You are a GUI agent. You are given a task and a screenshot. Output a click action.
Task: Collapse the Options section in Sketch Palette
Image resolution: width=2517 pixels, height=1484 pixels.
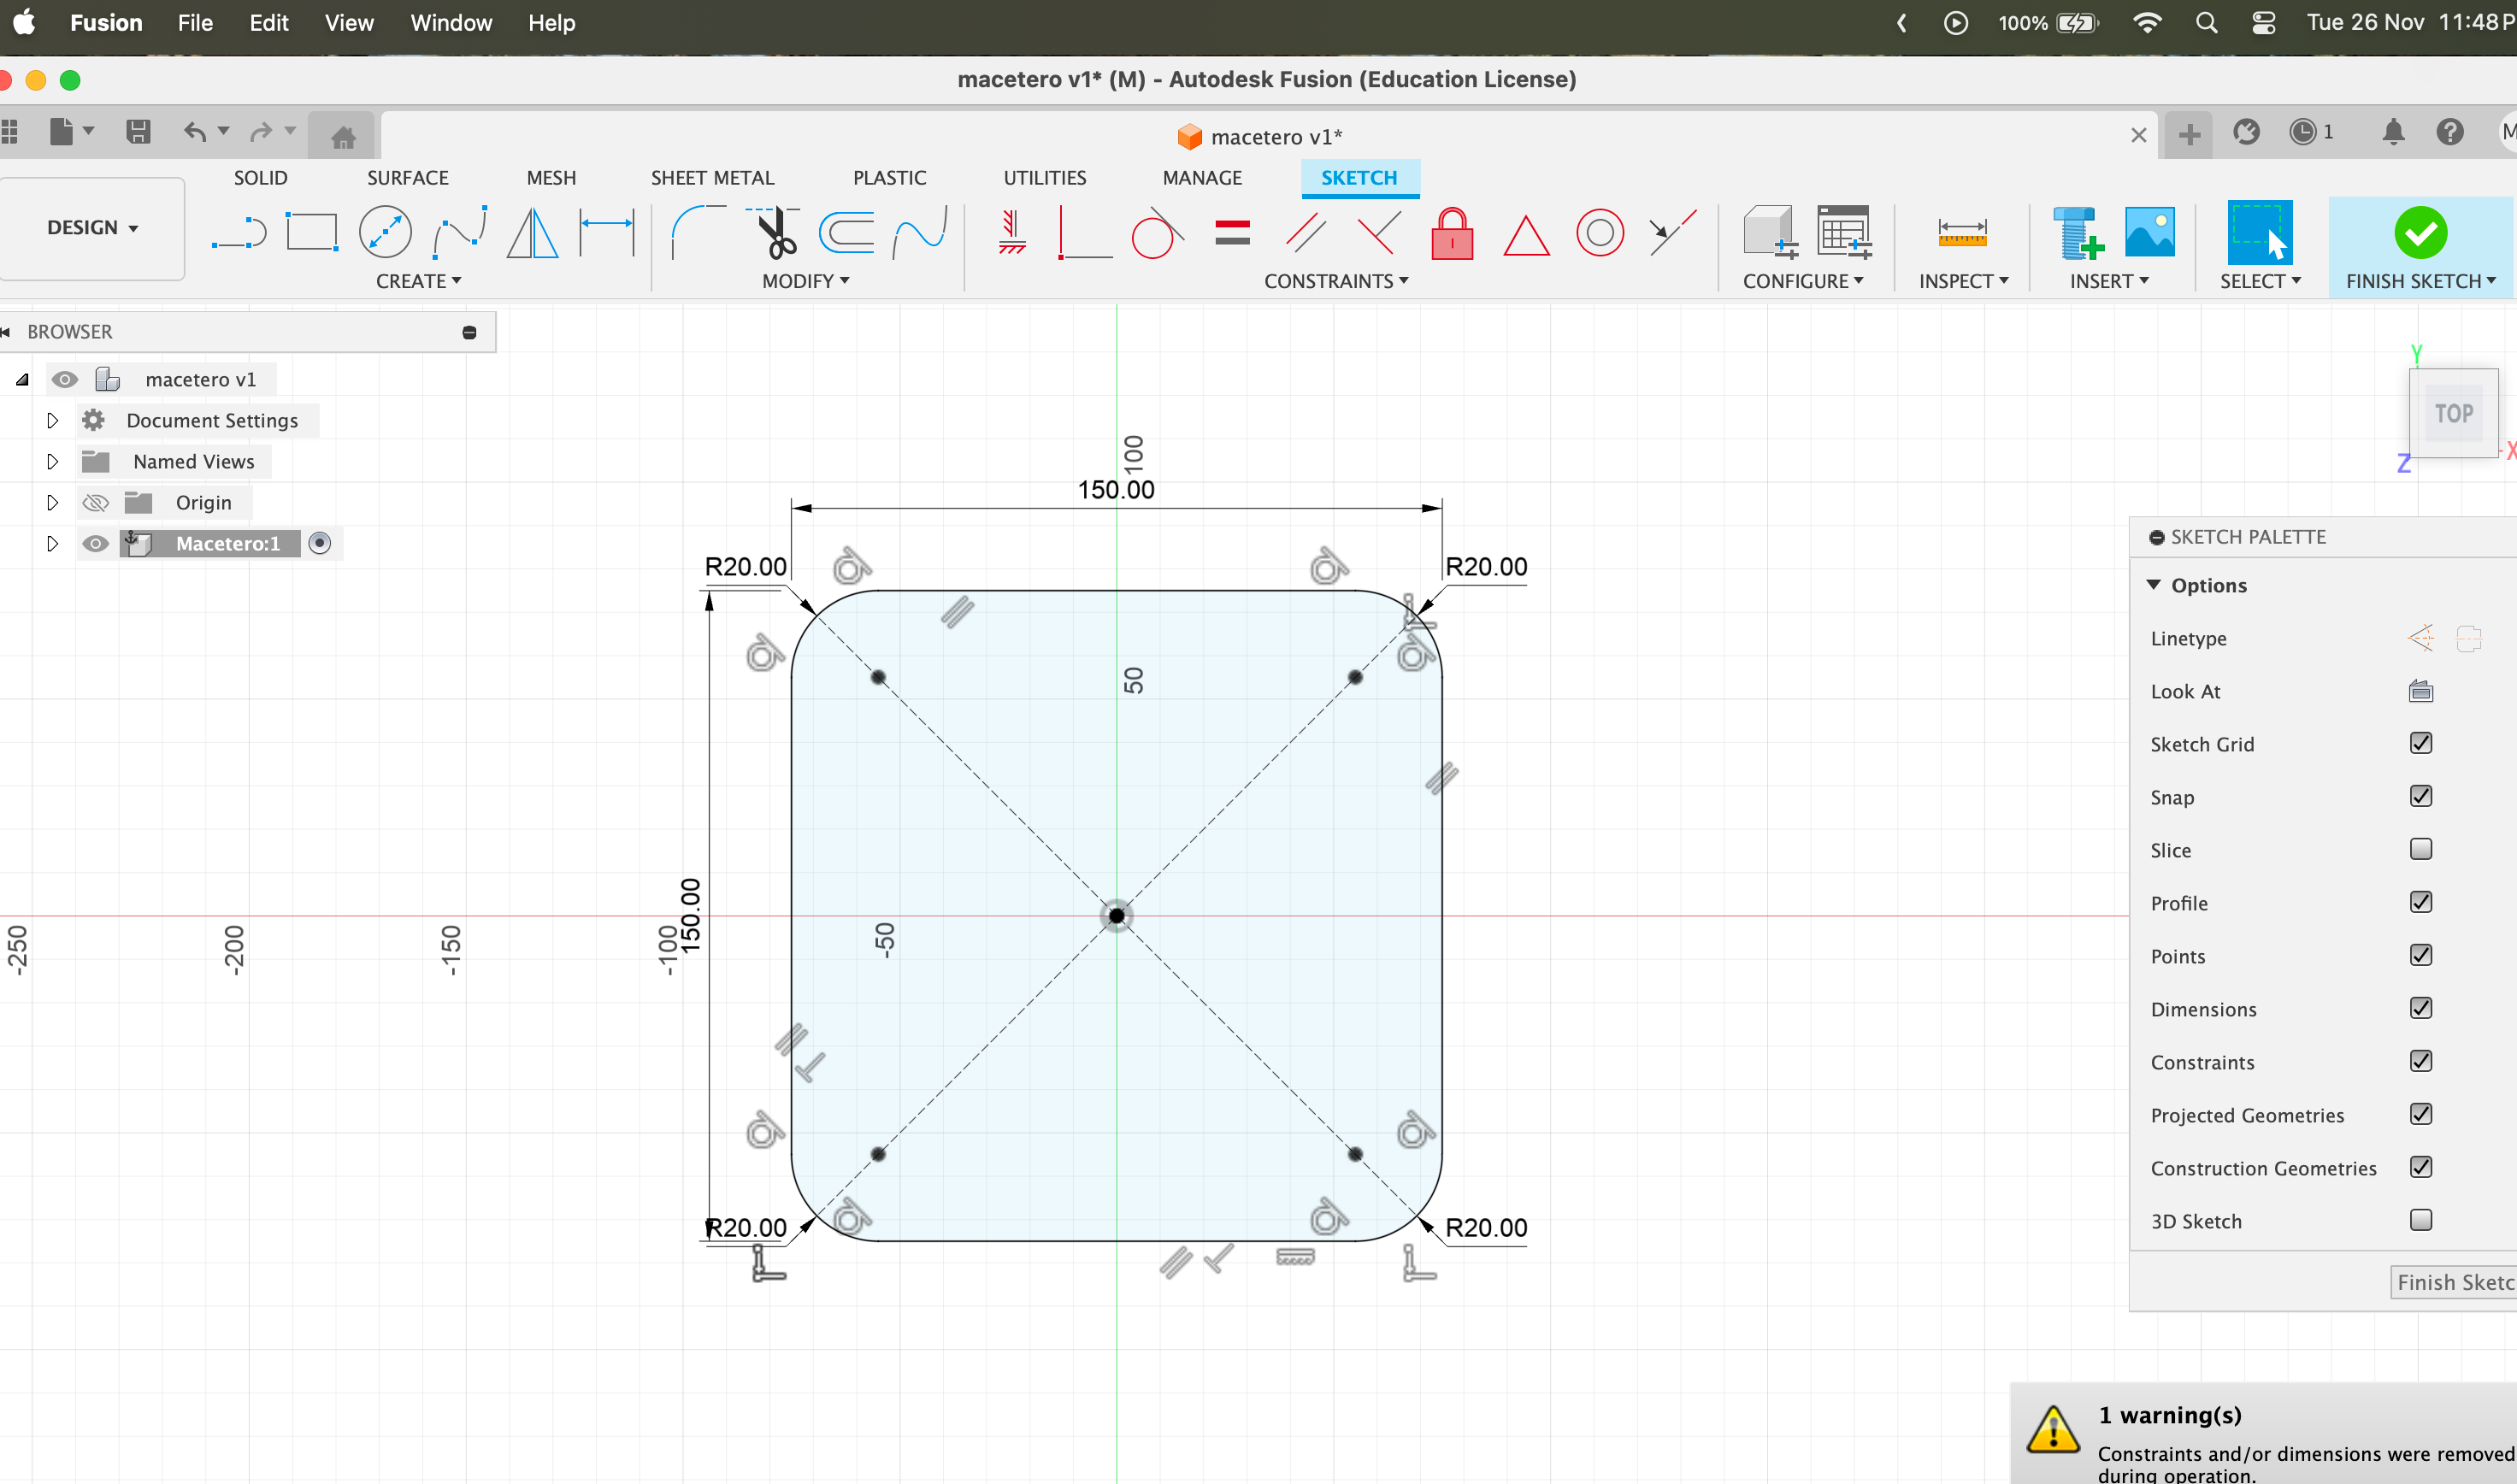click(x=2154, y=584)
